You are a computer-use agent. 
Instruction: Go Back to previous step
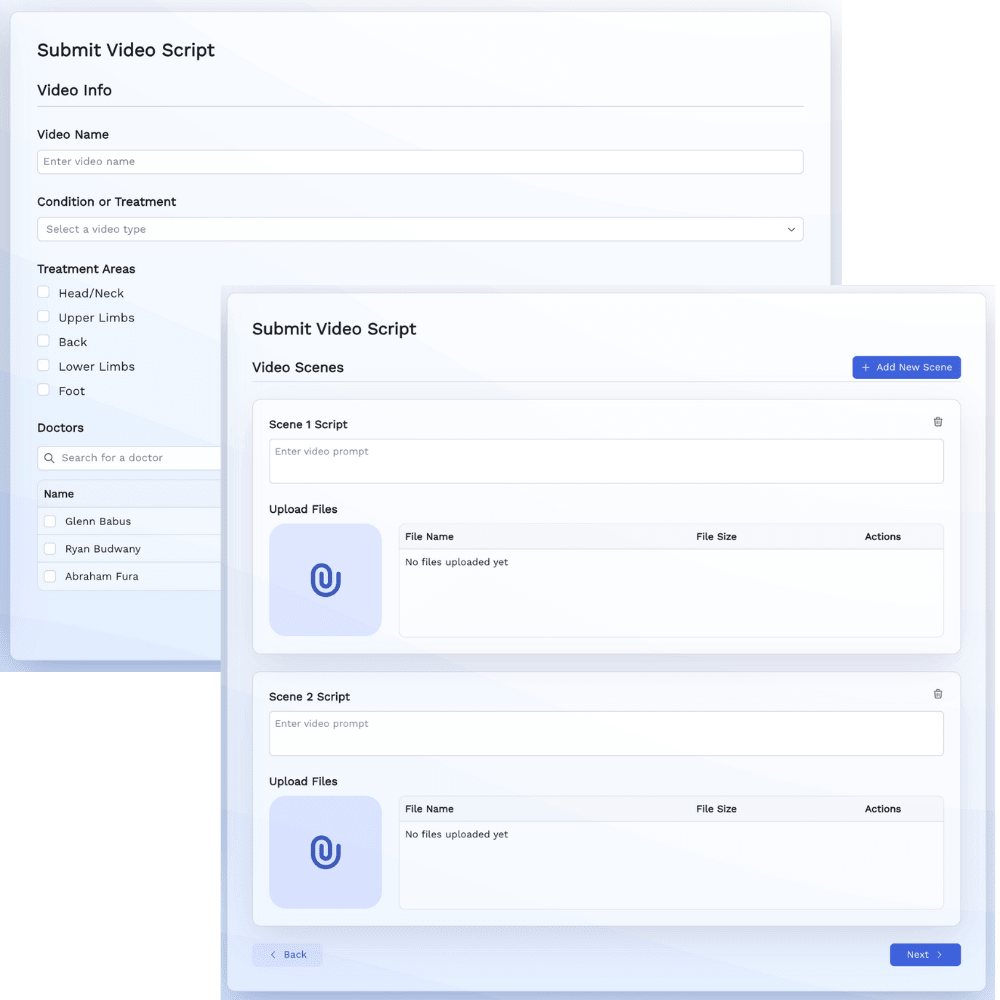point(288,955)
